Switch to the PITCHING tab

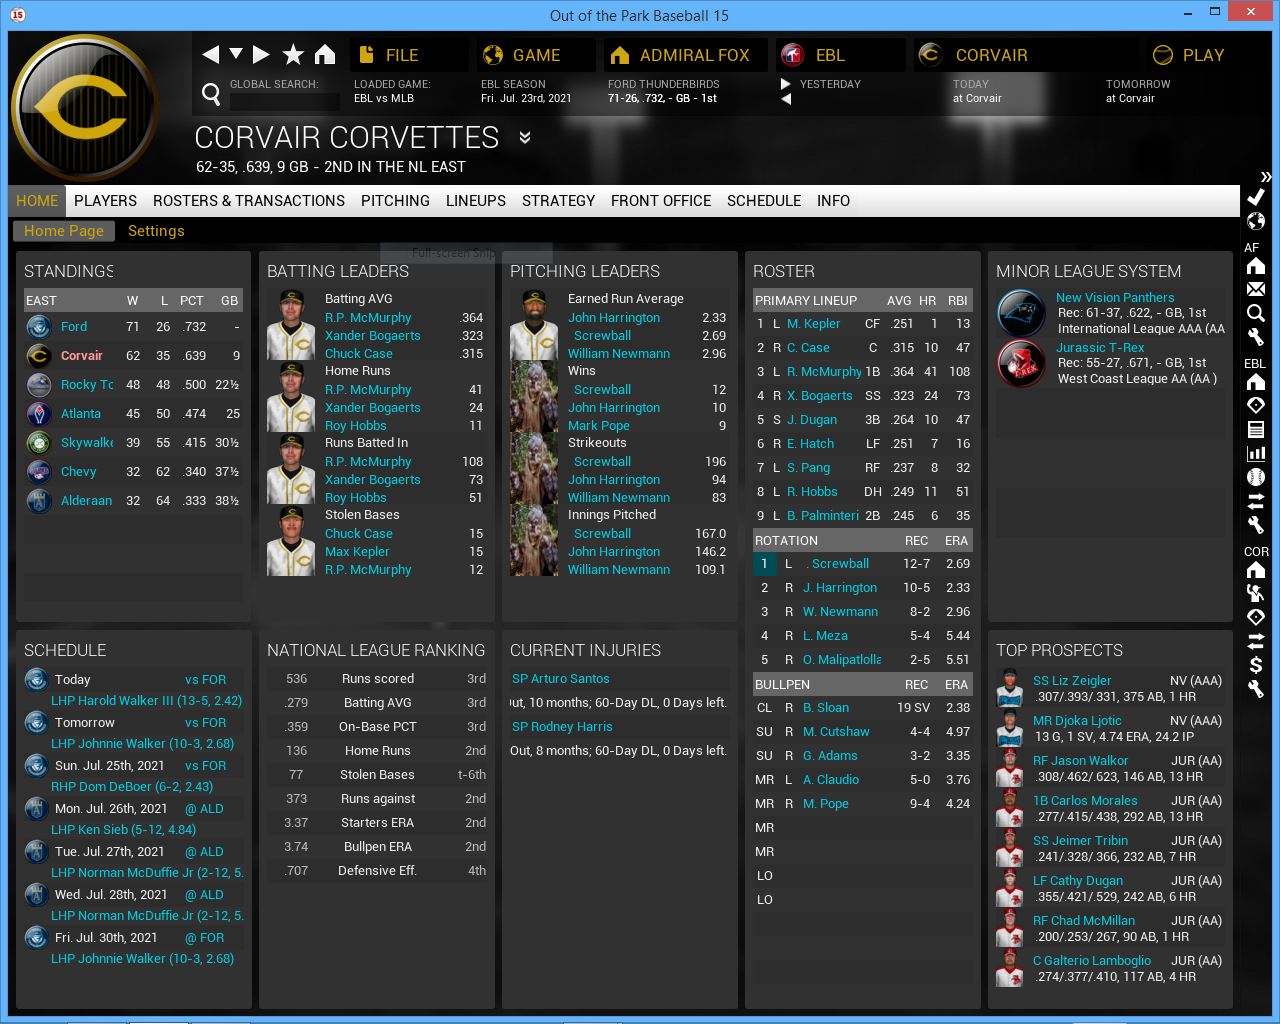395,201
